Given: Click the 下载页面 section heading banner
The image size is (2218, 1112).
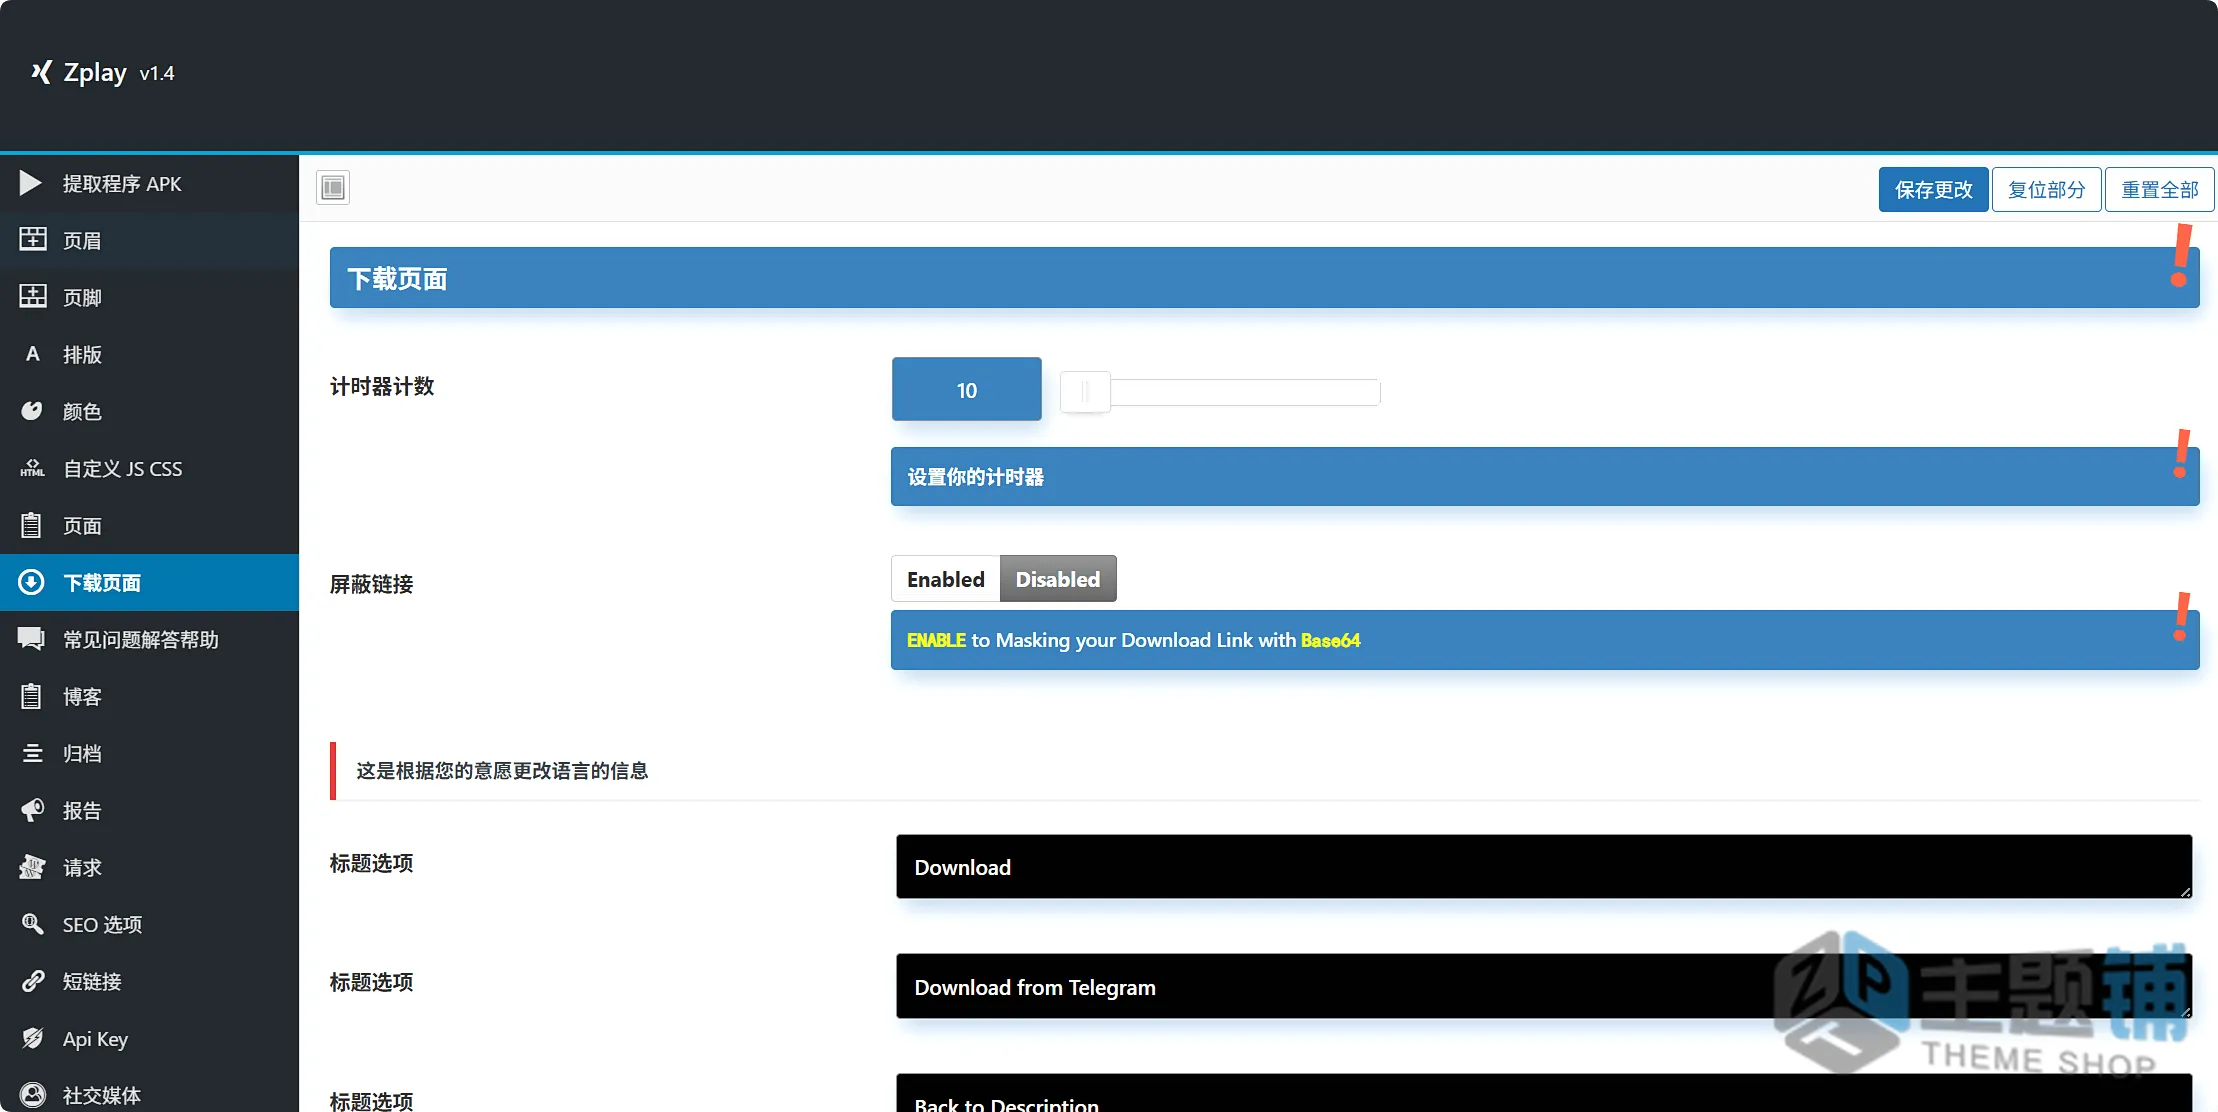Looking at the screenshot, I should 1264,278.
